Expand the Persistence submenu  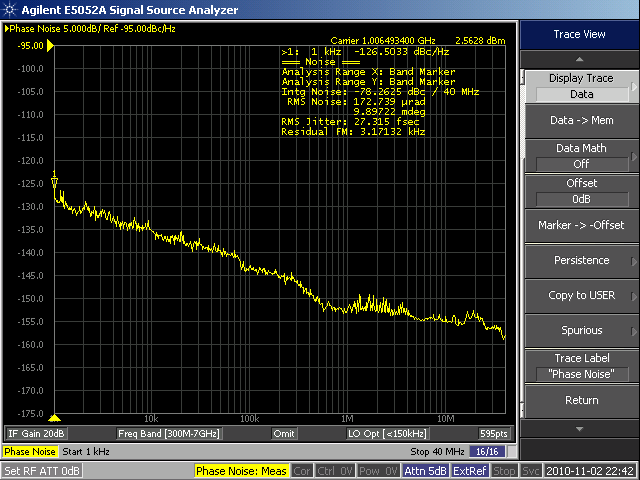click(581, 260)
